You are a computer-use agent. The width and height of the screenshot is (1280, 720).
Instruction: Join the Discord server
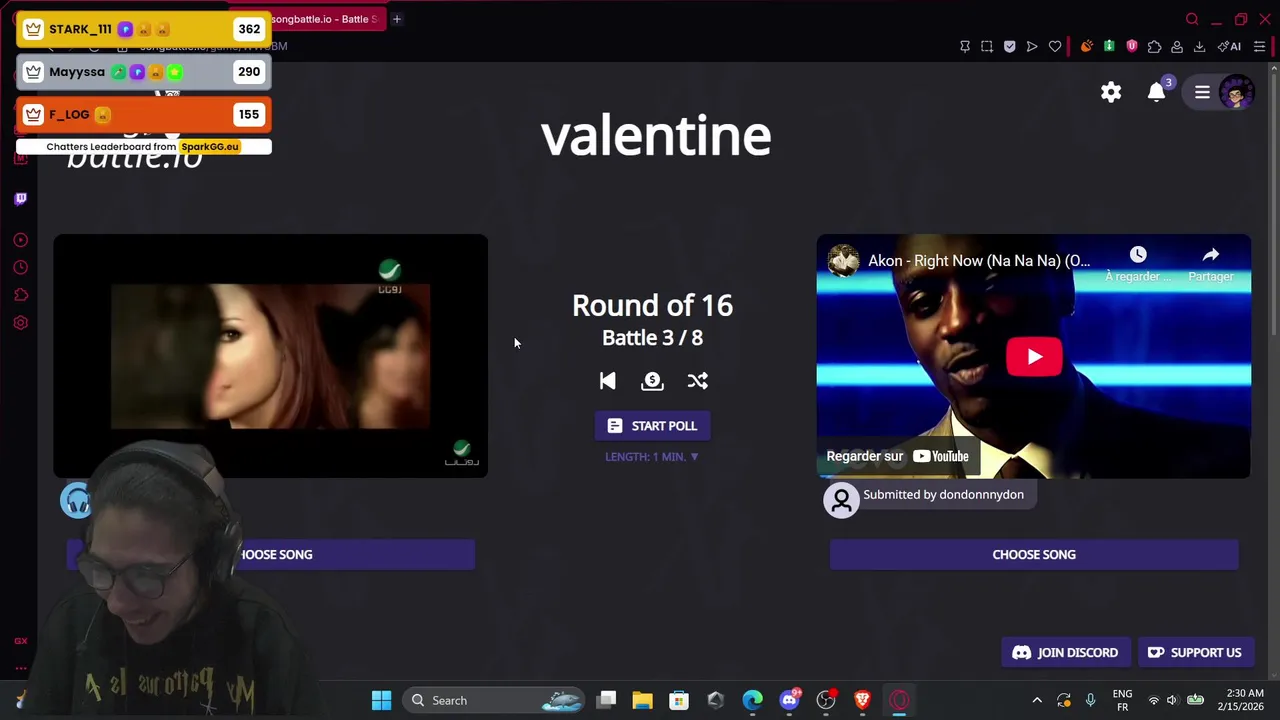pos(1065,652)
